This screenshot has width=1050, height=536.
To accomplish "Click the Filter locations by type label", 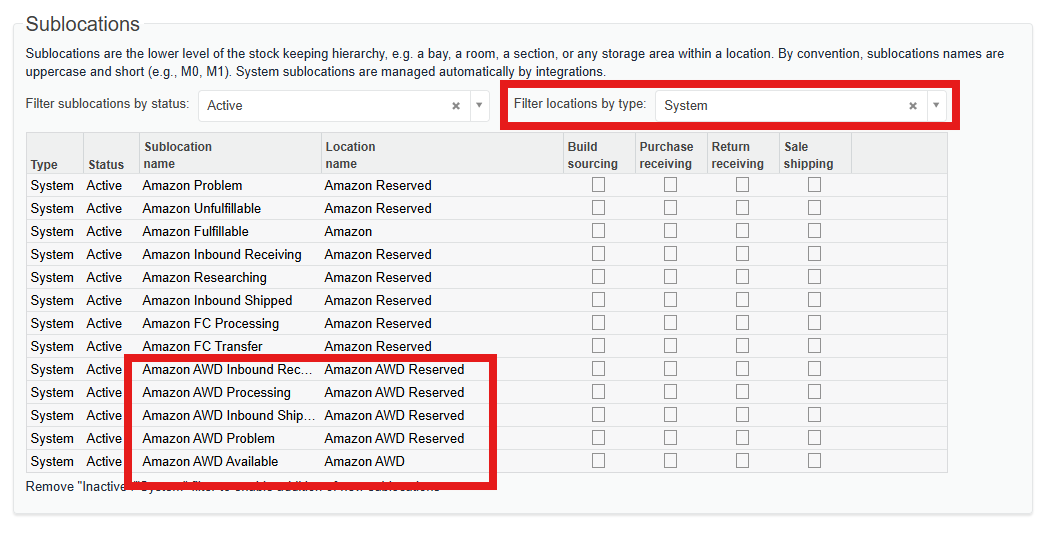I will pos(580,104).
